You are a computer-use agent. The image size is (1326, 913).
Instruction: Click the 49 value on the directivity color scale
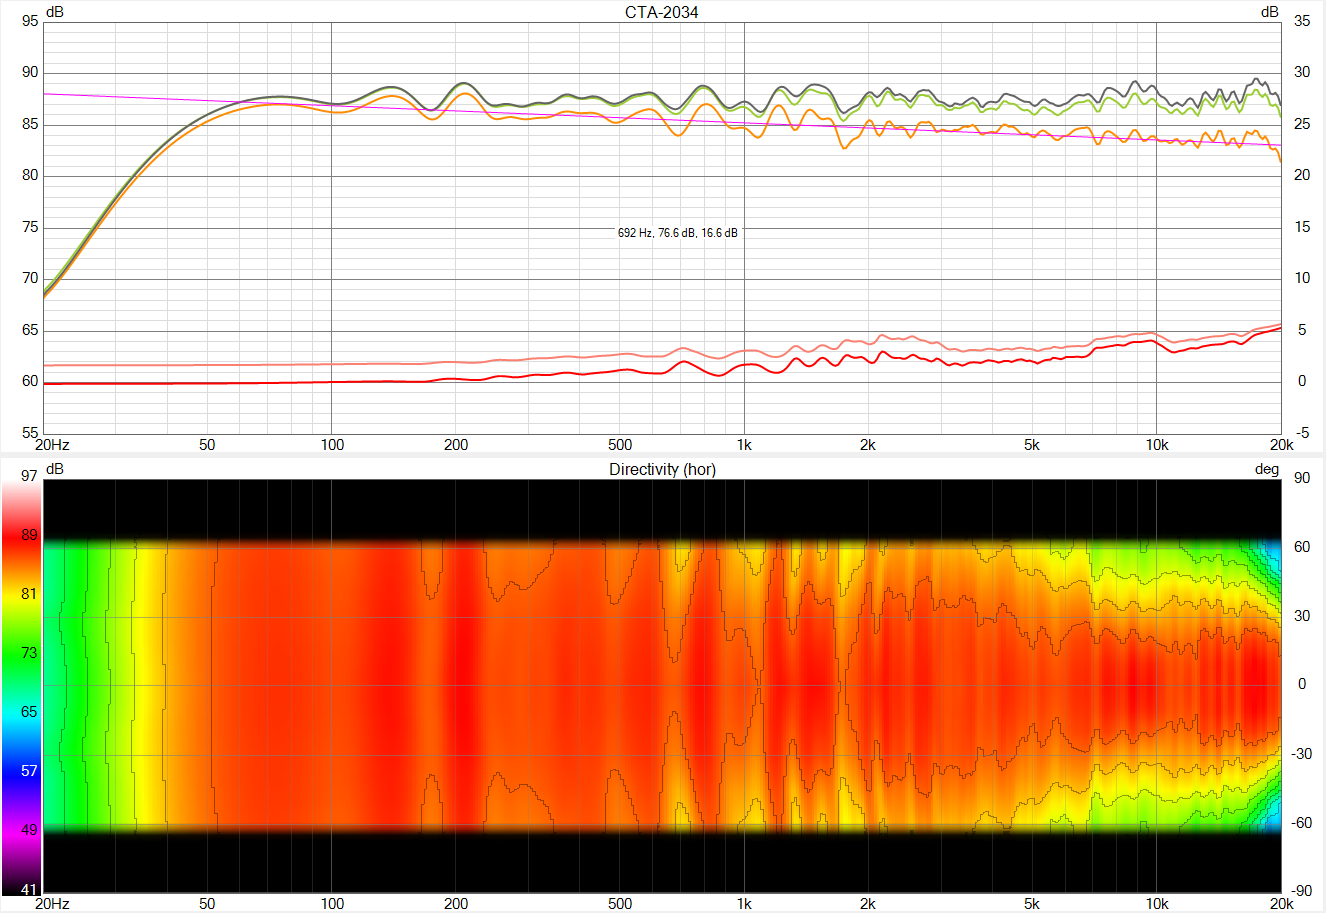pos(30,830)
